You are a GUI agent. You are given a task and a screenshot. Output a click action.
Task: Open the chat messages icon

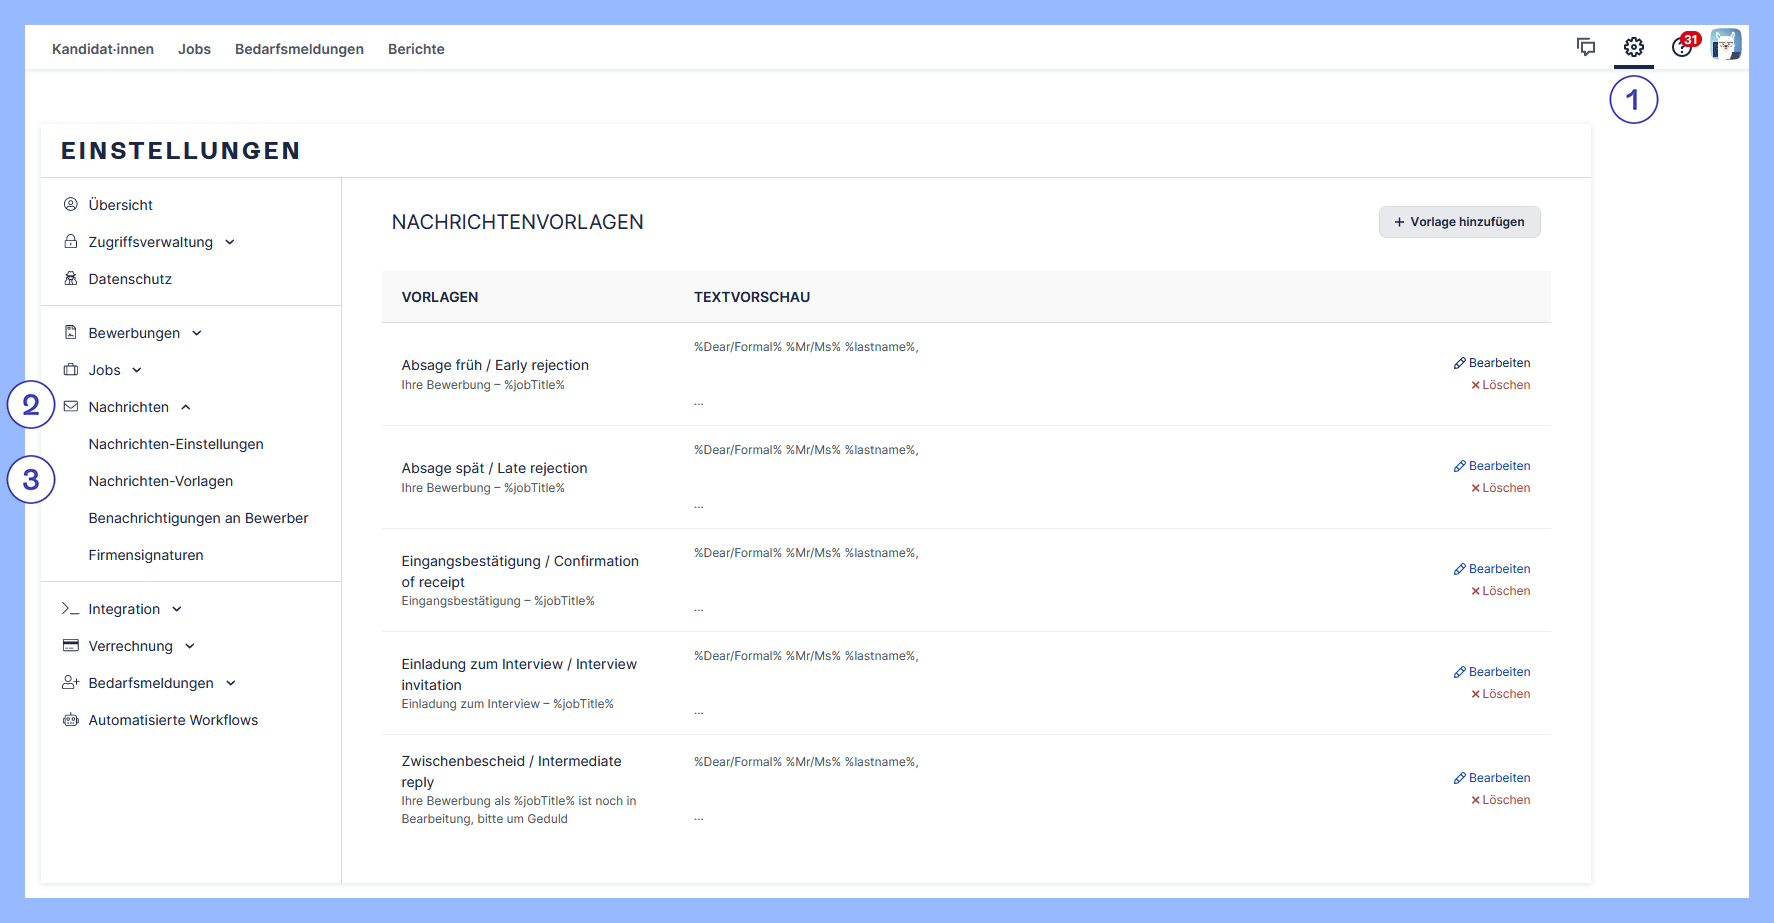point(1586,47)
